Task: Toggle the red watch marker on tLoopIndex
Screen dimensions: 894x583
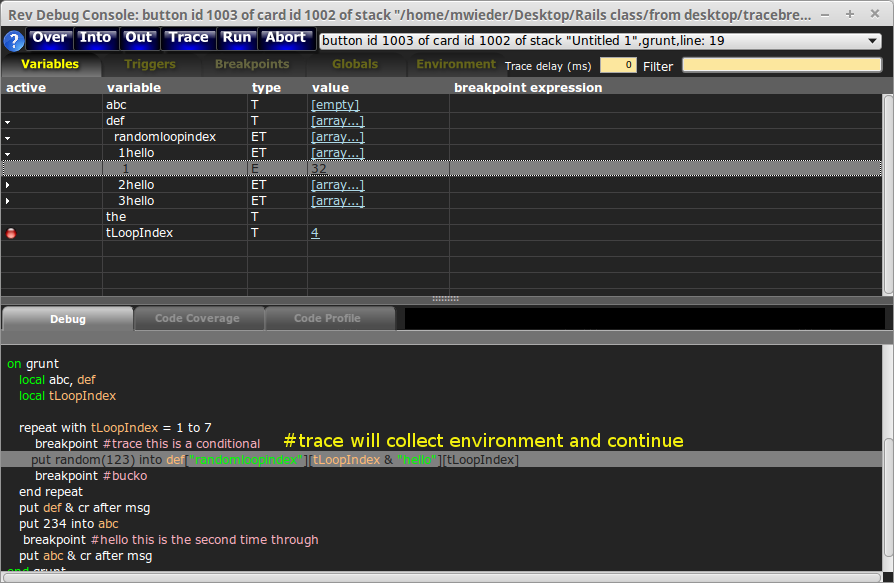Action: click(10, 233)
